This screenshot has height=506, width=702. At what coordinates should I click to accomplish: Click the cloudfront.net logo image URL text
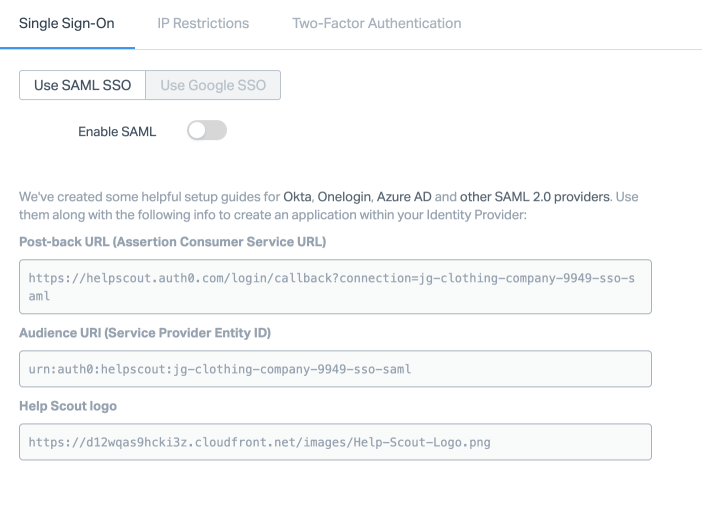pos(260,441)
